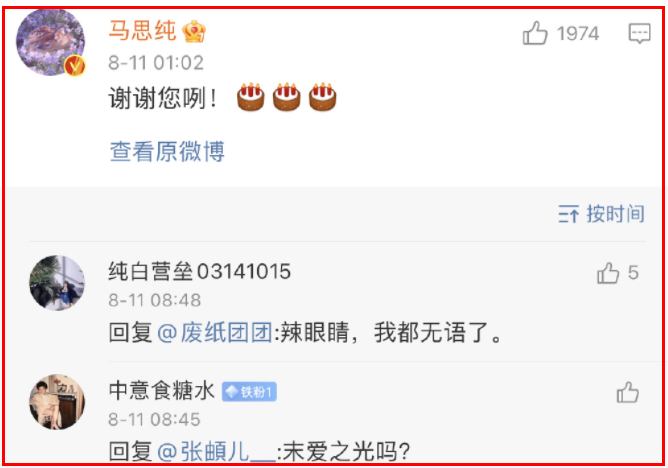This screenshot has height=468, width=668.
Task: Open 纯白营垒03141015 user profile name
Action: [199, 271]
